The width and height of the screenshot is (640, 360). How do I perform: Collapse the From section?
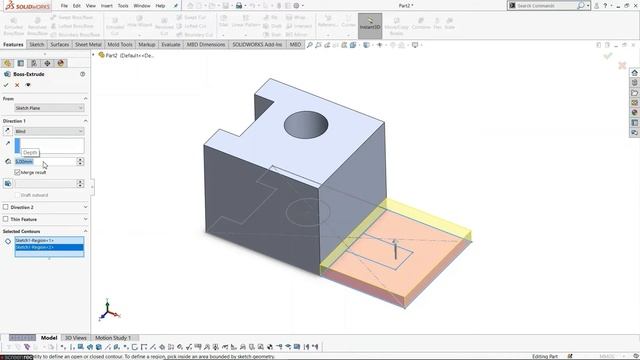pos(85,99)
